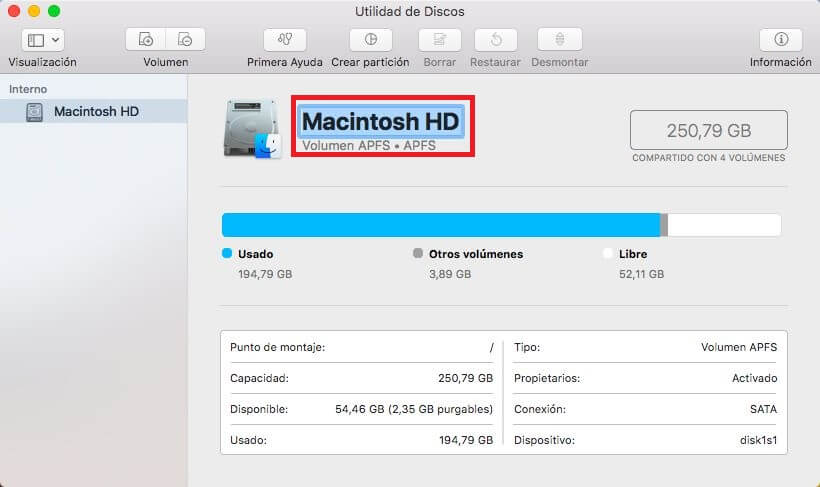This screenshot has width=820, height=487.
Task: Open the Visualización sidebar view dropdown
Action: tap(43, 40)
